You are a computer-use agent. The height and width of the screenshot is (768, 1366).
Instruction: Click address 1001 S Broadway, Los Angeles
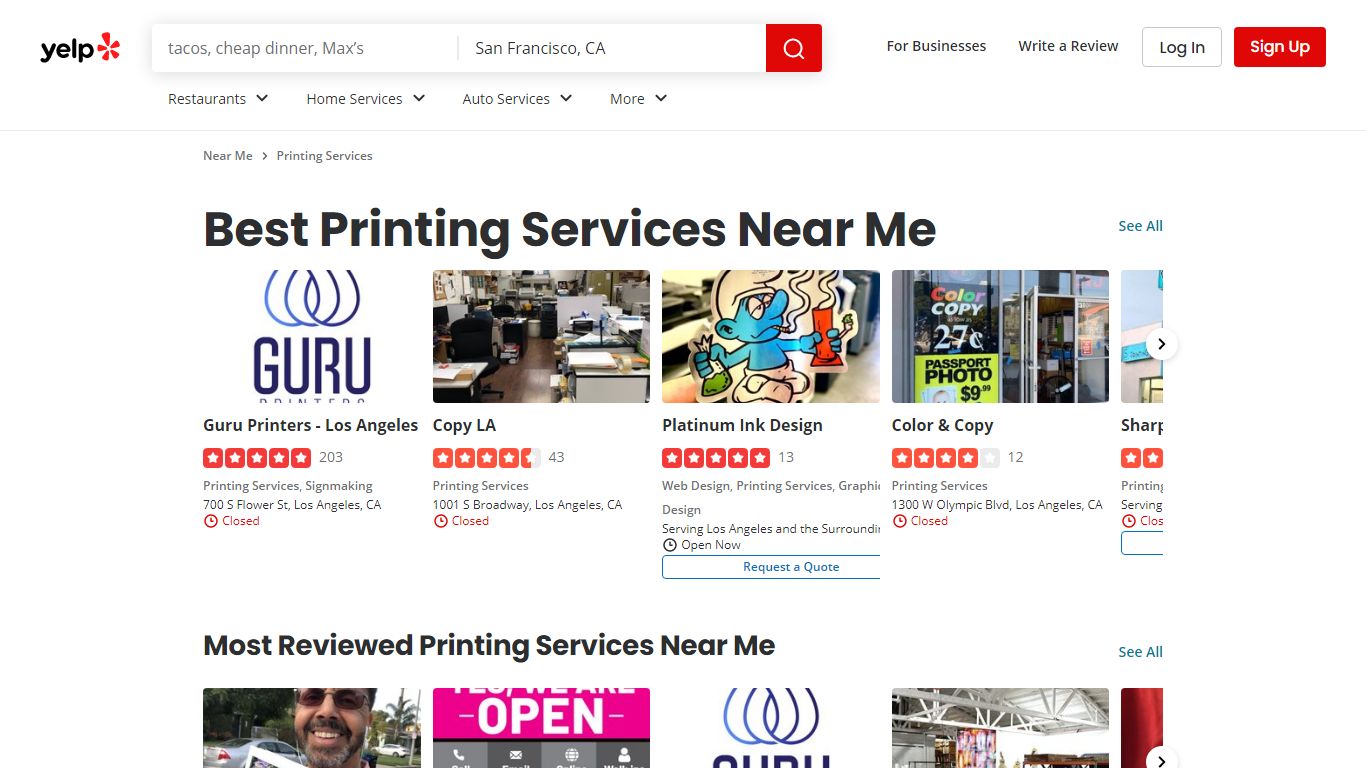(x=527, y=505)
